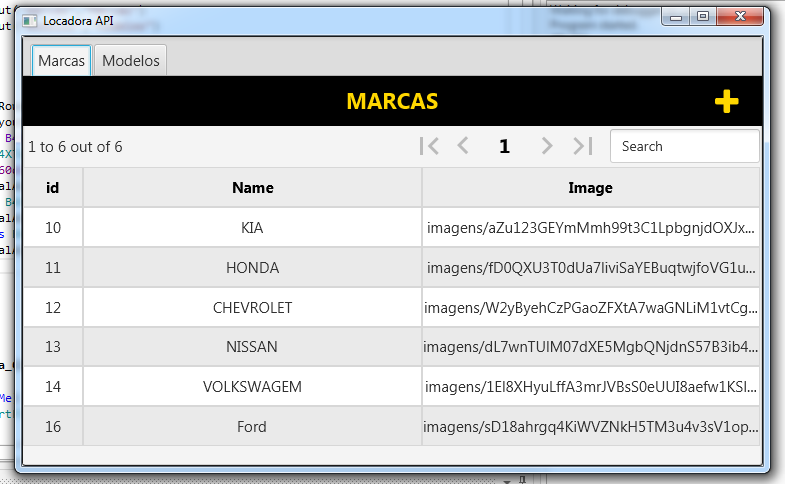The height and width of the screenshot is (484, 785).
Task: Click the yellow plus add-brand icon
Action: [726, 102]
